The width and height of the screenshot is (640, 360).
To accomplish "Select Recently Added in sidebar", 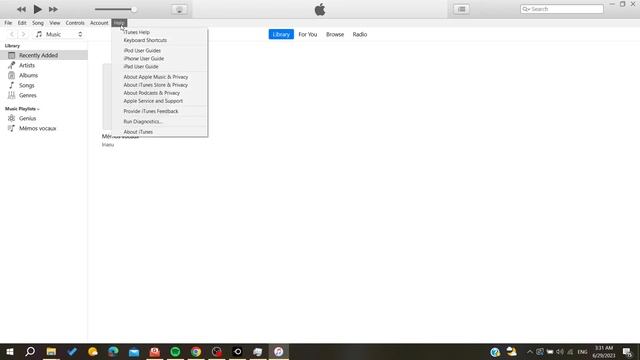I will [44, 55].
